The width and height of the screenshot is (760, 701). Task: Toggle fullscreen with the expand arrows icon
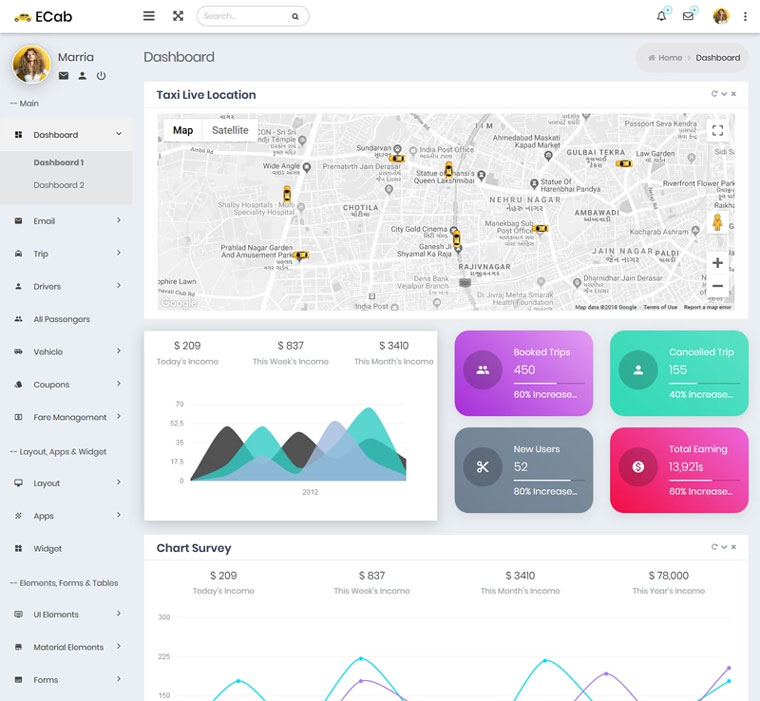point(178,16)
